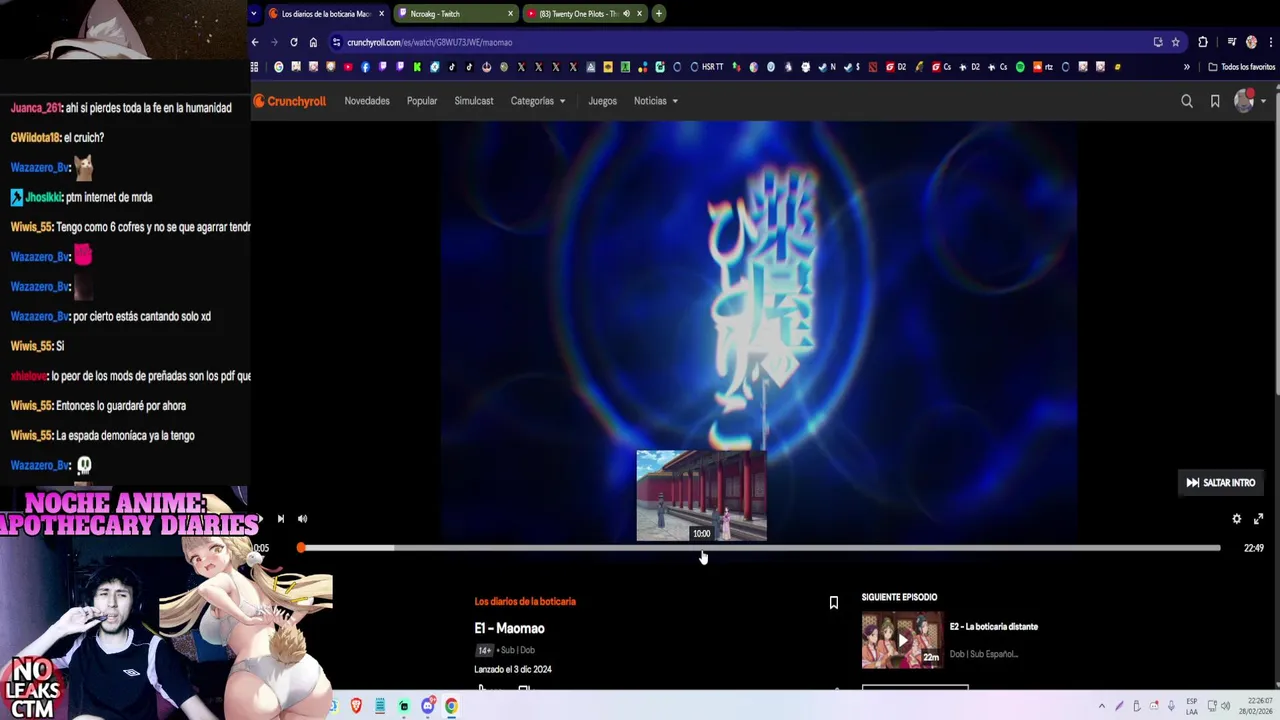Play the E2 episode thumbnail

pyautogui.click(x=902, y=640)
